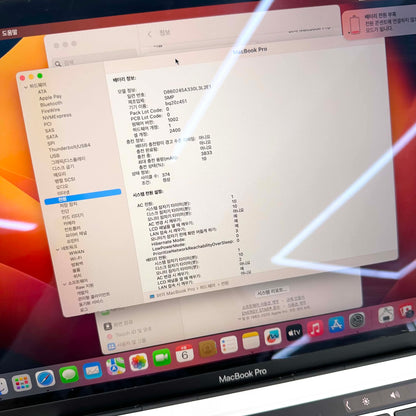Collapse the 소프트웨어 section in sidebar
Screen dimensions: 416x416
pos(65,284)
